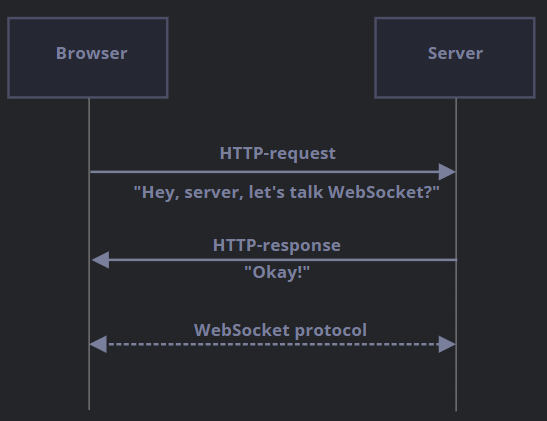The width and height of the screenshot is (547, 421).
Task: Click the dashed WebSocket arrow's right arrowhead
Action: [x=447, y=344]
